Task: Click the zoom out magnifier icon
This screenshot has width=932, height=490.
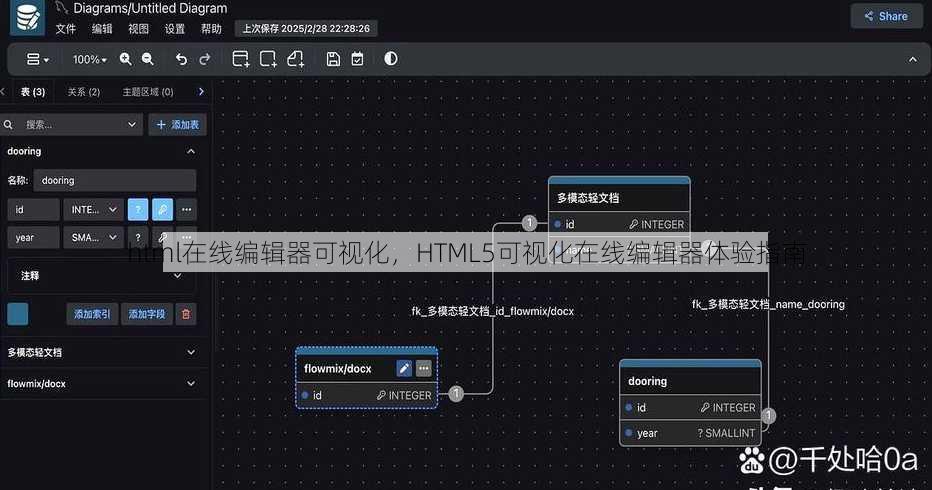Action: click(x=147, y=59)
